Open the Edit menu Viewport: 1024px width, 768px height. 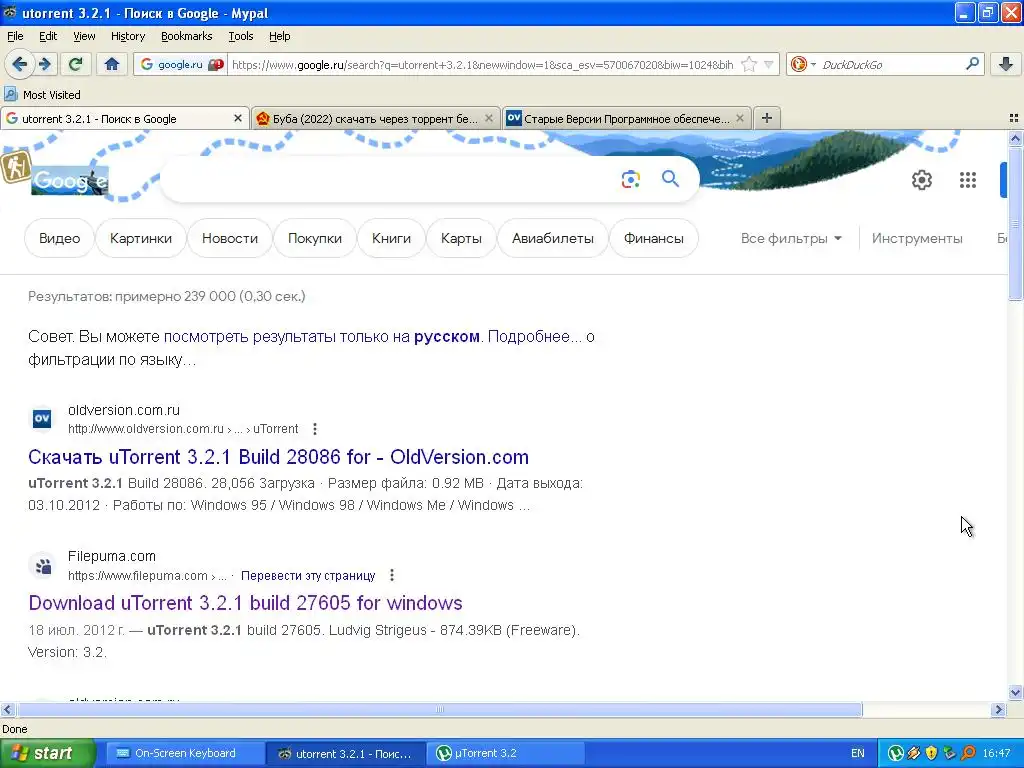(x=48, y=36)
